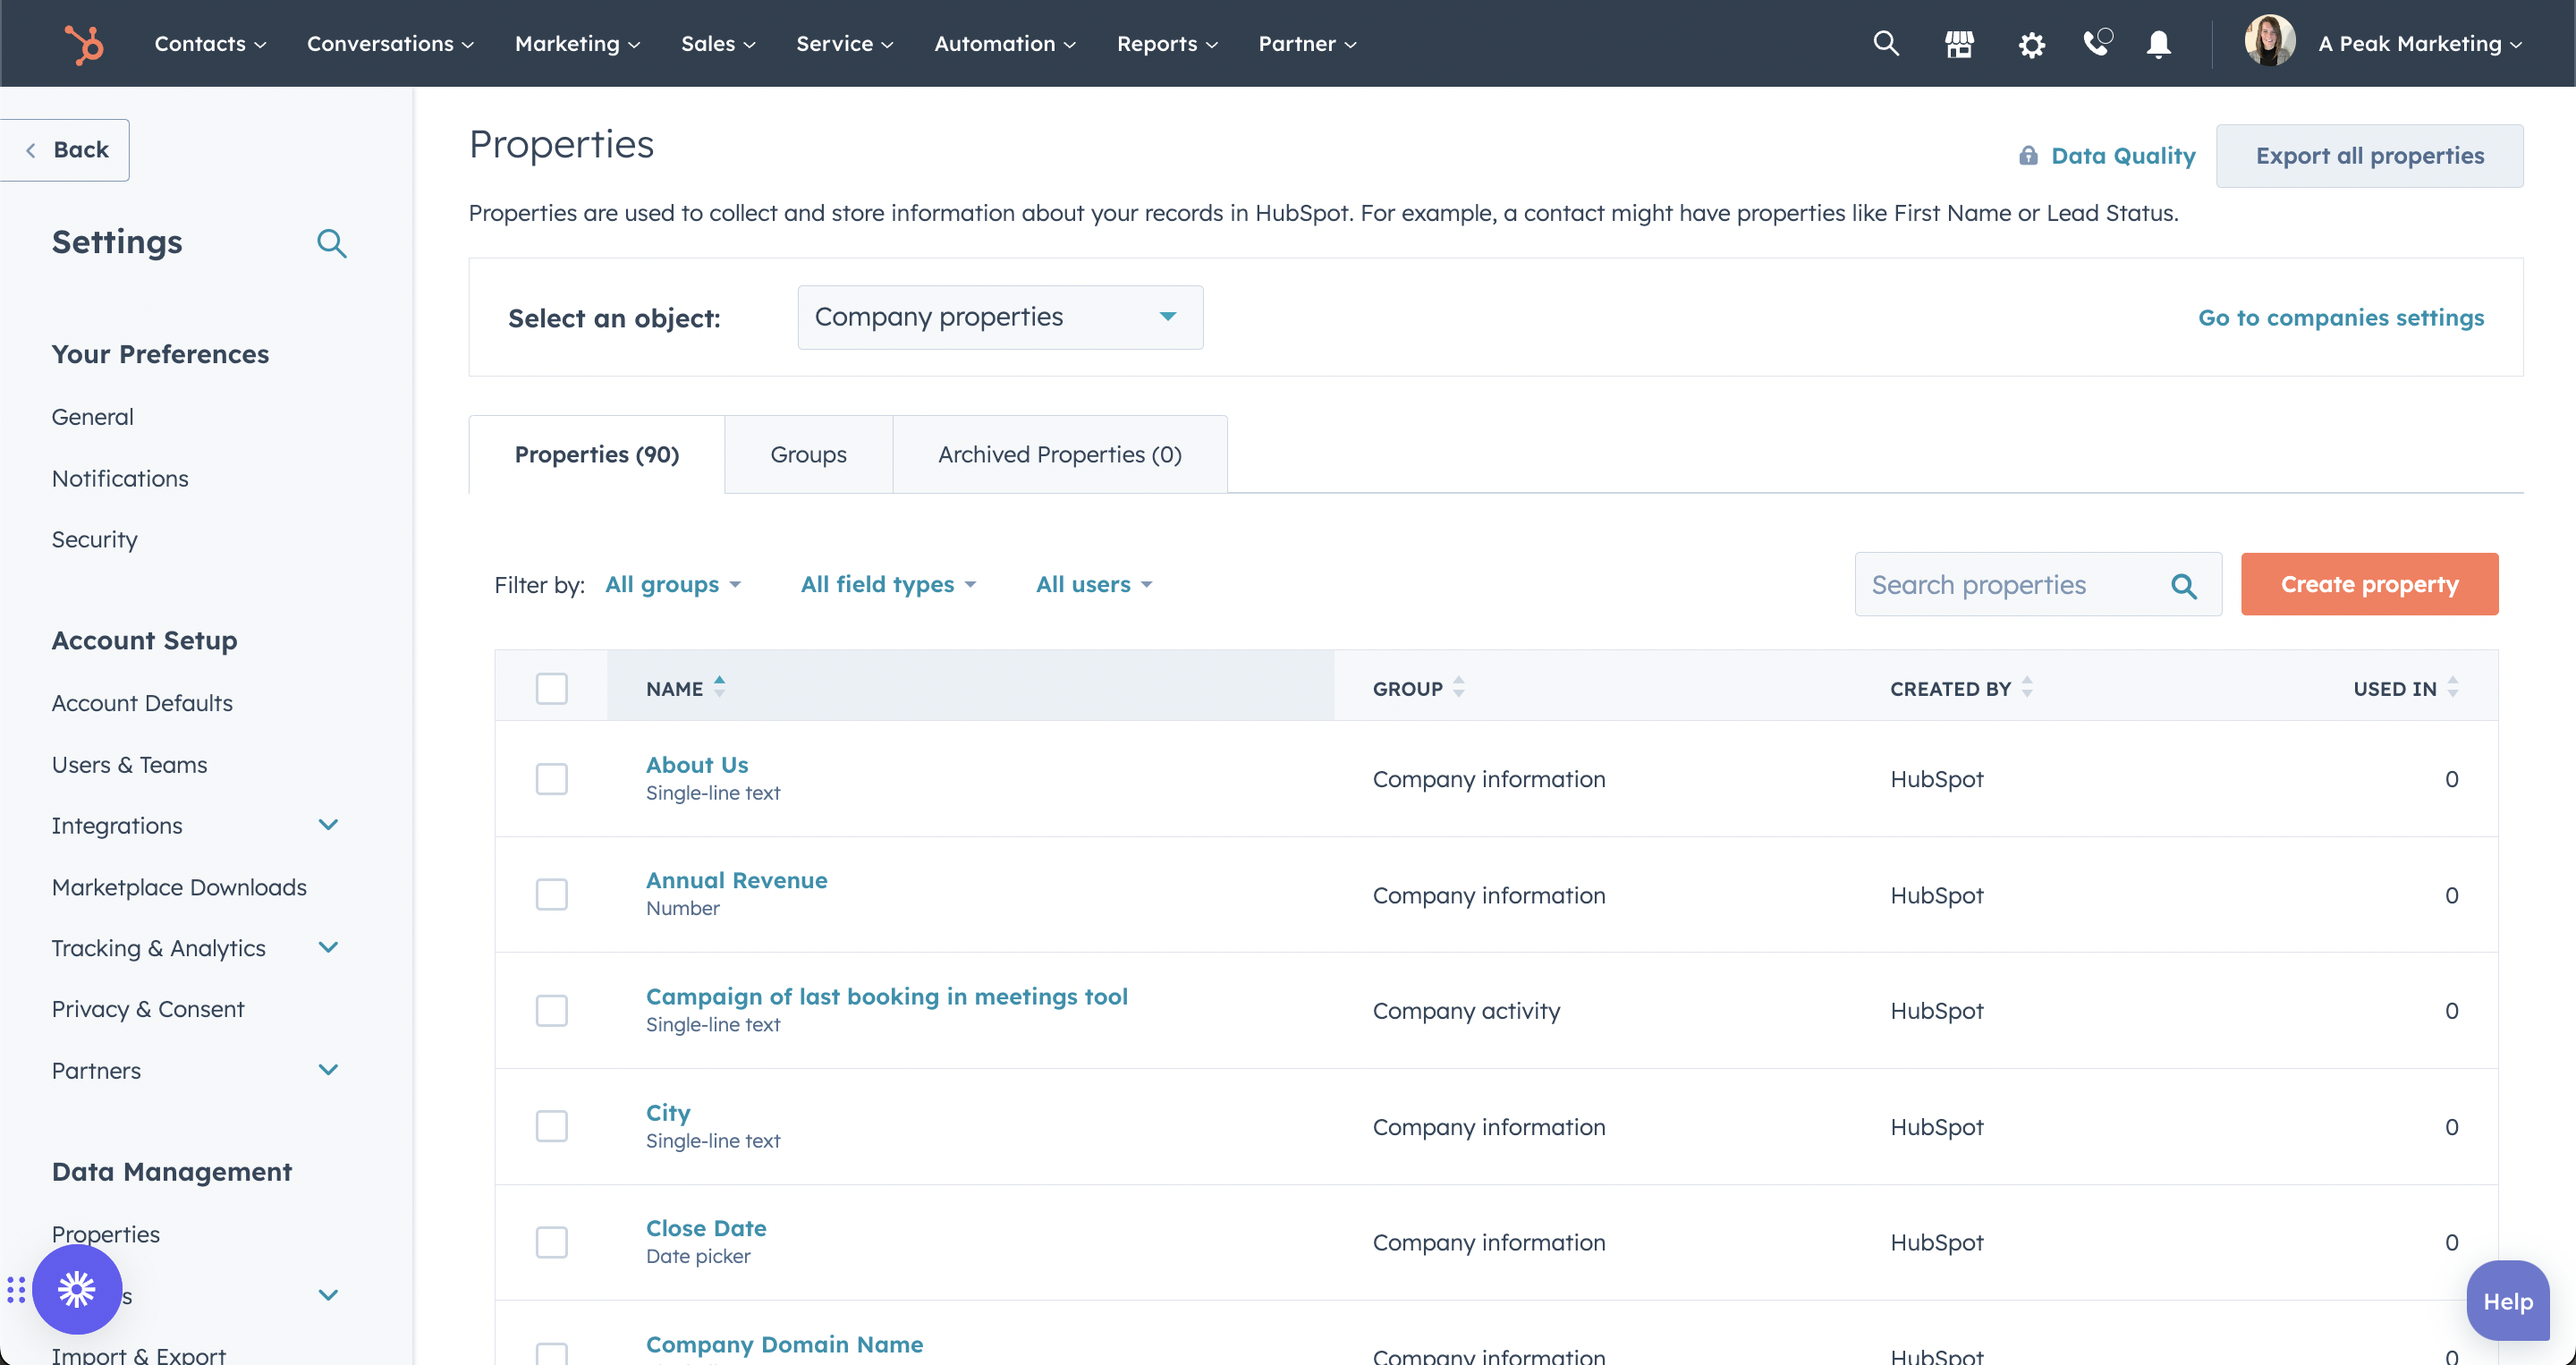Expand the All field types filter dropdown
2576x1365 pixels.
pos(887,583)
